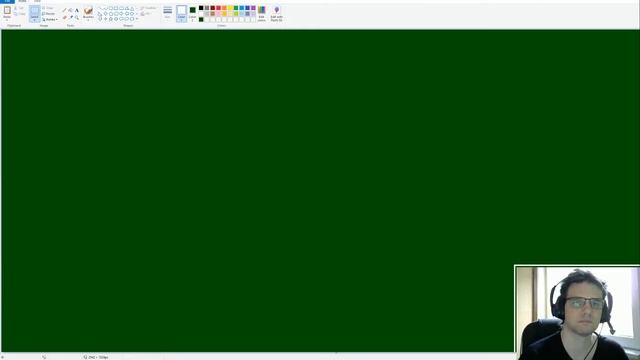640x360 pixels.
Task: Select the Magnifier tool
Action: point(77,18)
